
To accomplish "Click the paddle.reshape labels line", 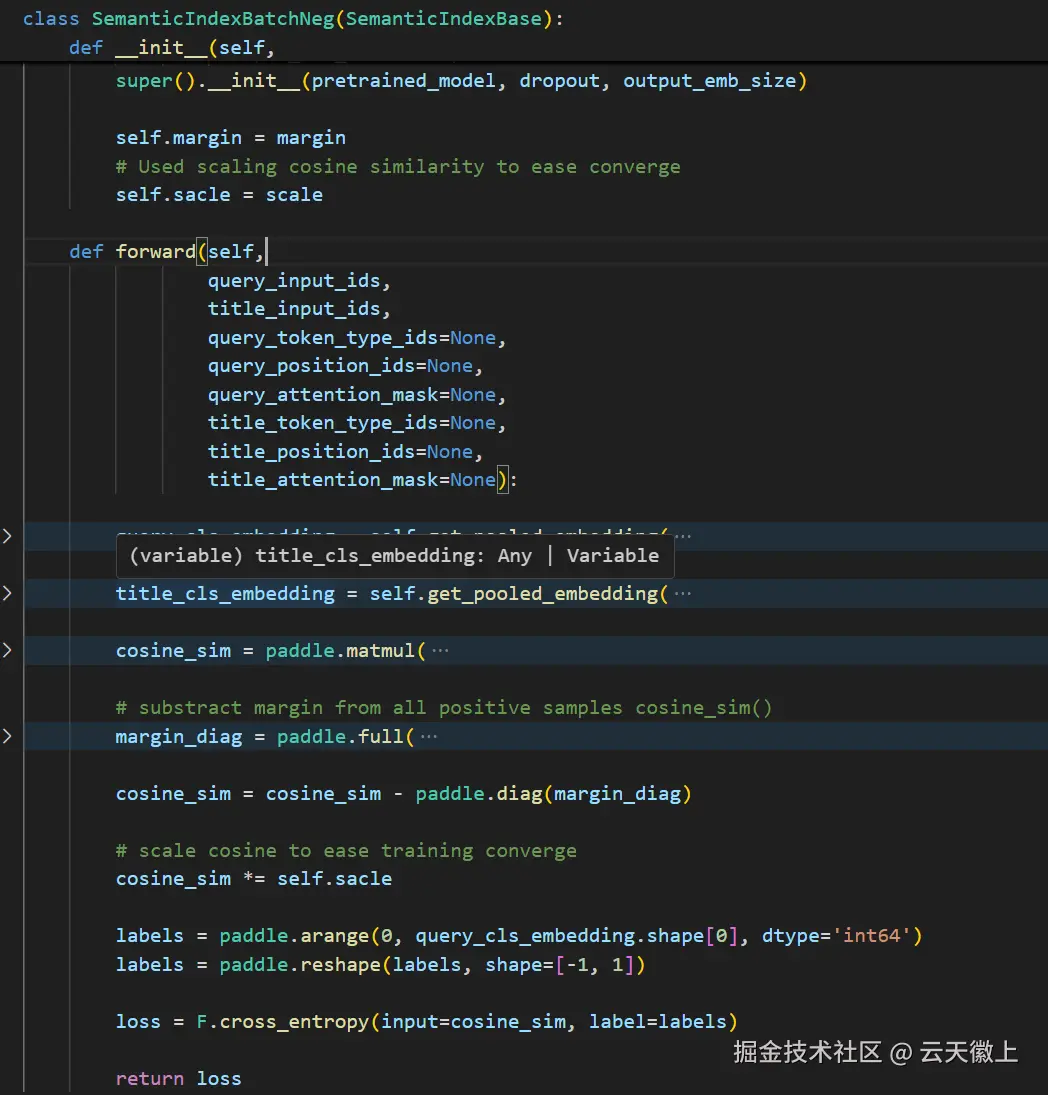I will (x=381, y=965).
